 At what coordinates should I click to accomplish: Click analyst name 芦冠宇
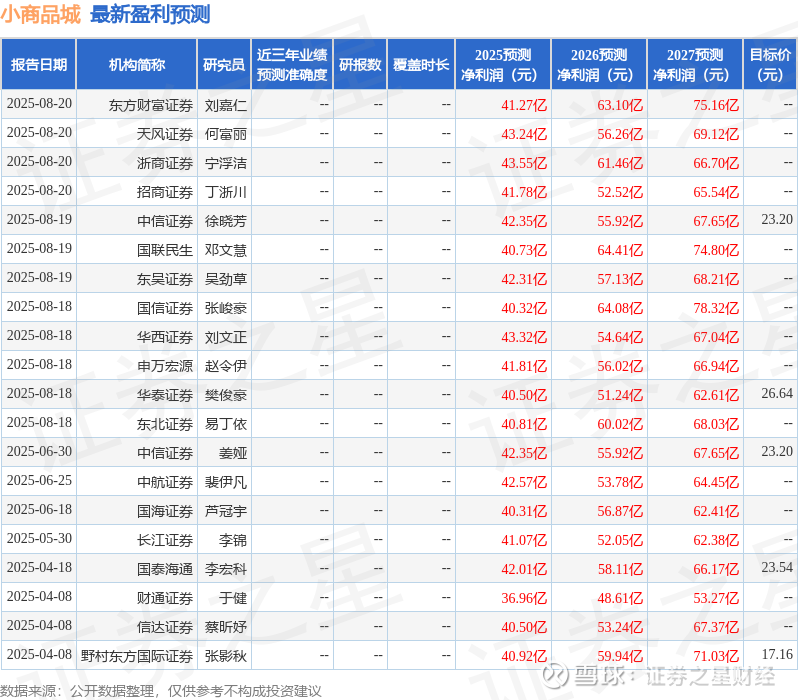coord(225,512)
